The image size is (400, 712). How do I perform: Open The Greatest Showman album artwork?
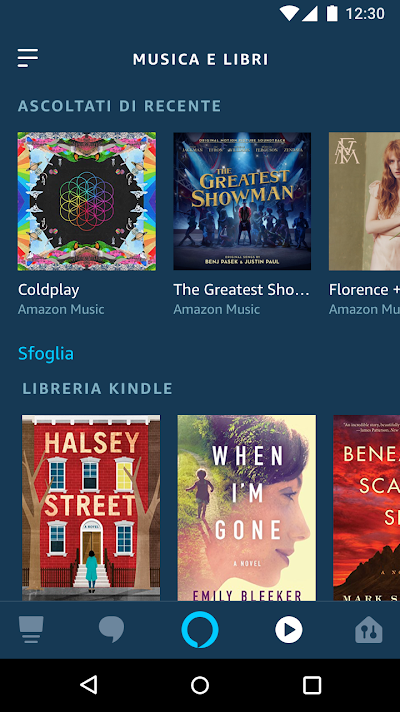(x=242, y=201)
